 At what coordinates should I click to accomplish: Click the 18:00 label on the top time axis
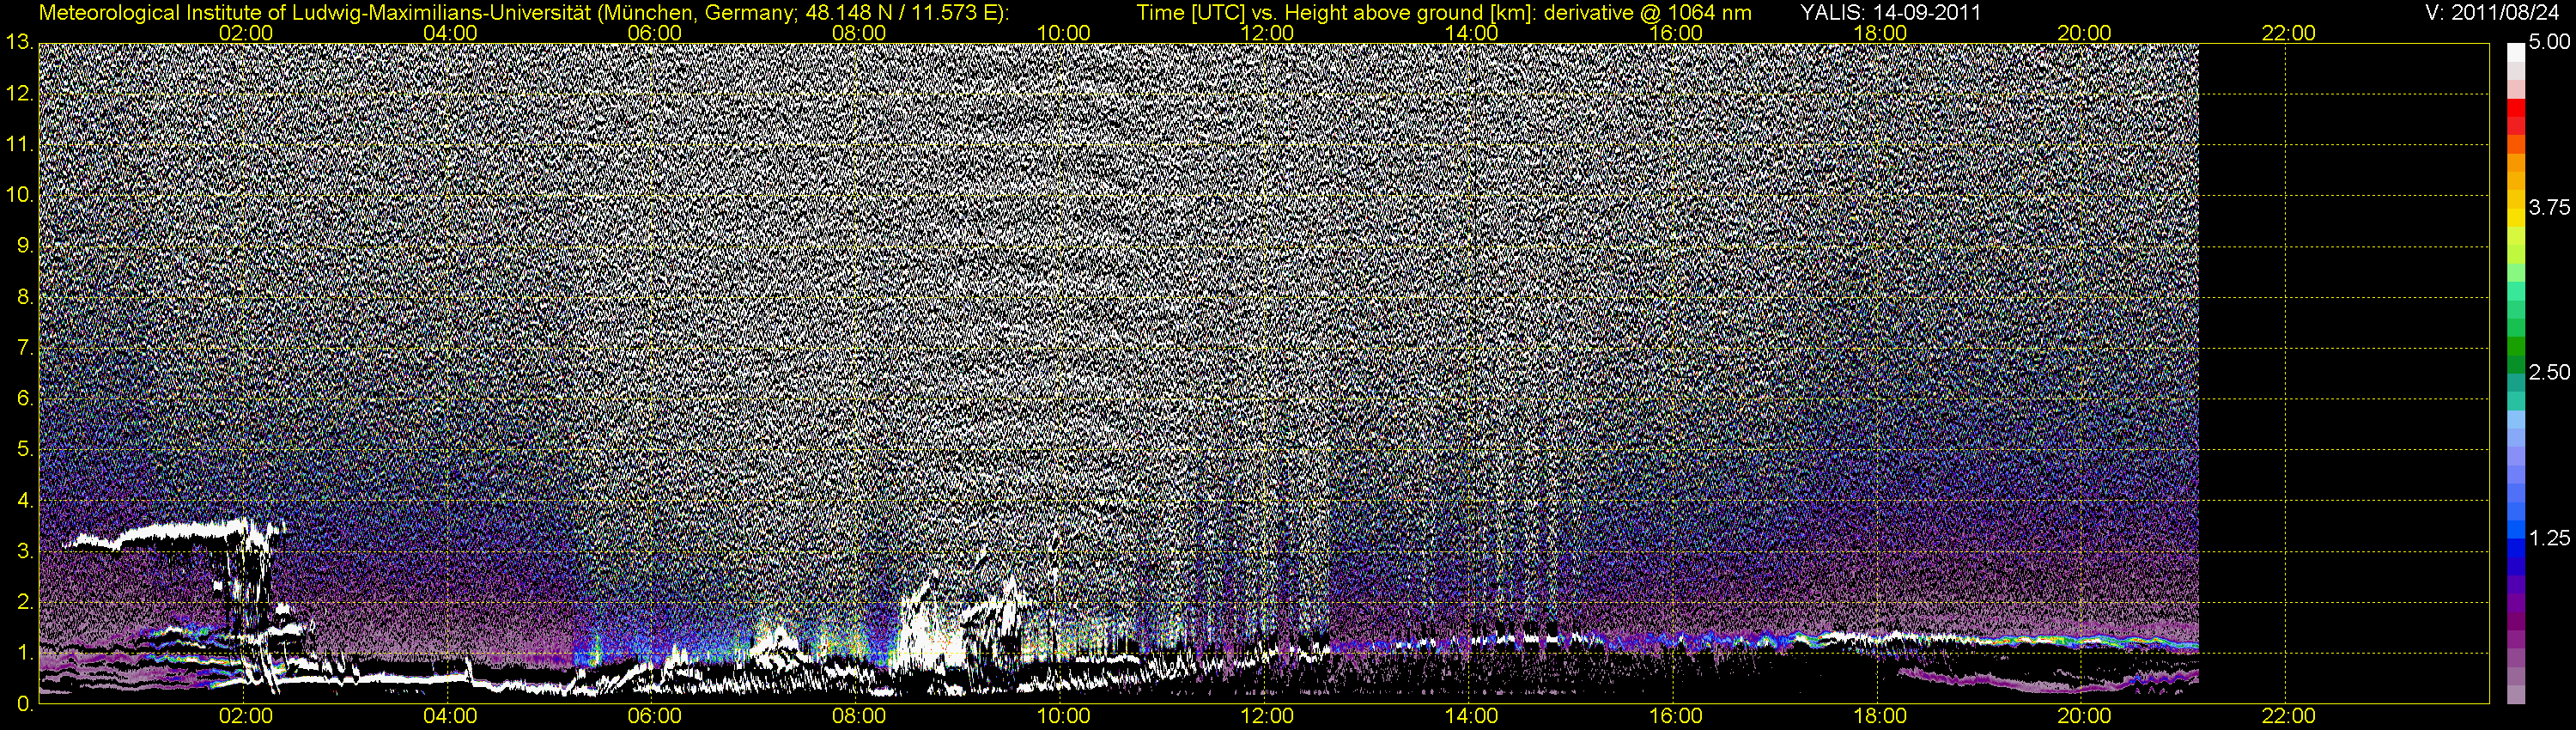[x=1880, y=33]
